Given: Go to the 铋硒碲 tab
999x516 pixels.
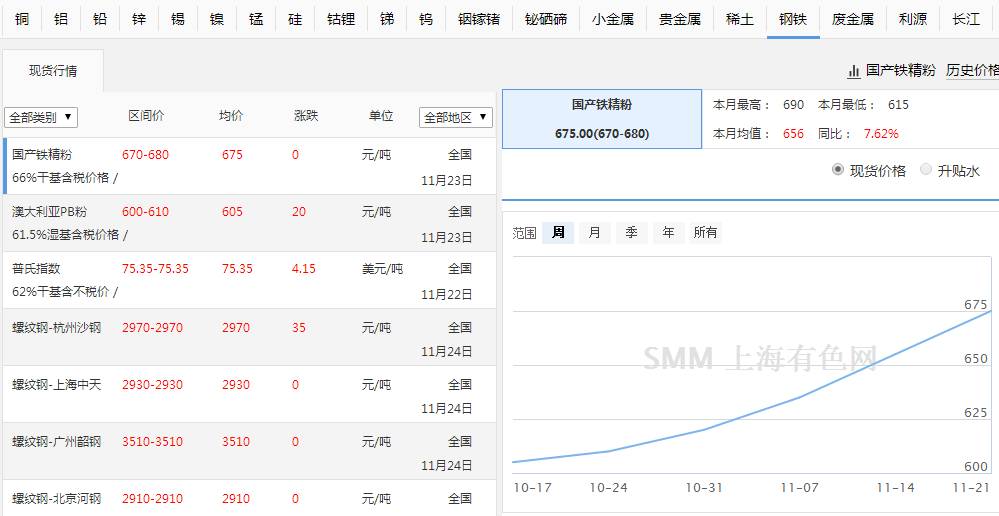Looking at the screenshot, I should (x=546, y=19).
